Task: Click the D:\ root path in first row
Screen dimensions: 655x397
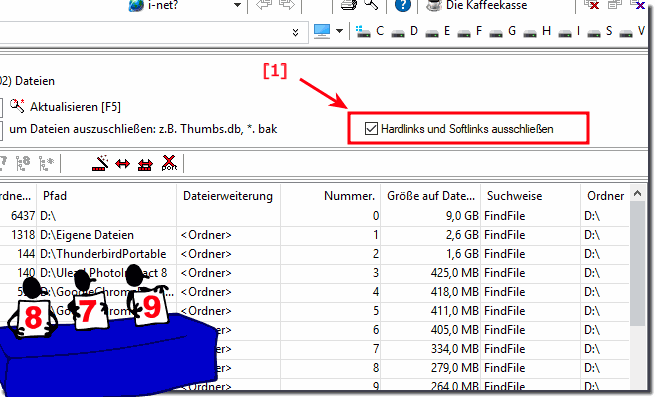Action: [x=48, y=216]
